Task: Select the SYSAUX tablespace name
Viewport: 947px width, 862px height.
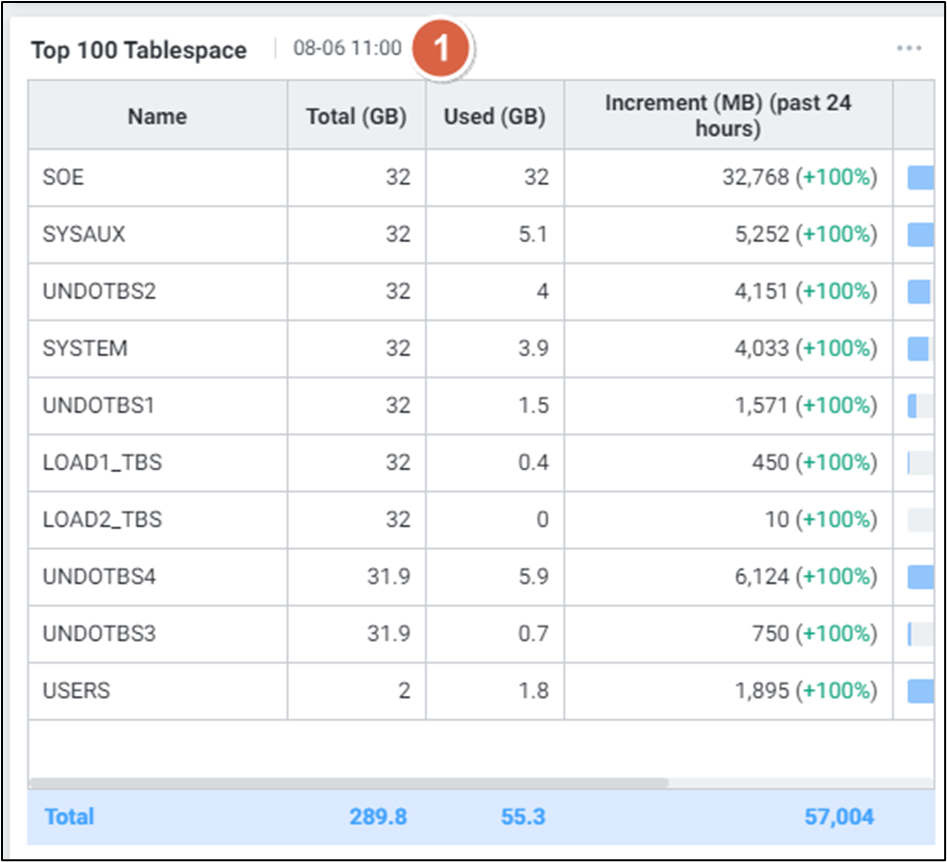Action: click(84, 234)
